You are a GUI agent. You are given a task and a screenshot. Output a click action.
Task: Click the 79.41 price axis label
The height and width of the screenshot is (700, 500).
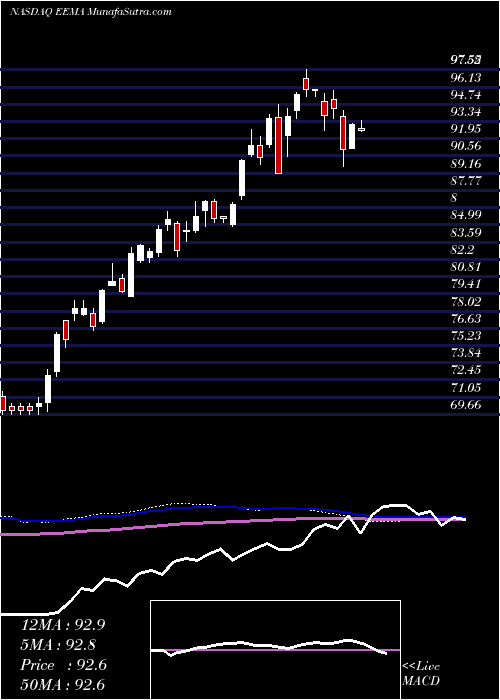tap(466, 284)
